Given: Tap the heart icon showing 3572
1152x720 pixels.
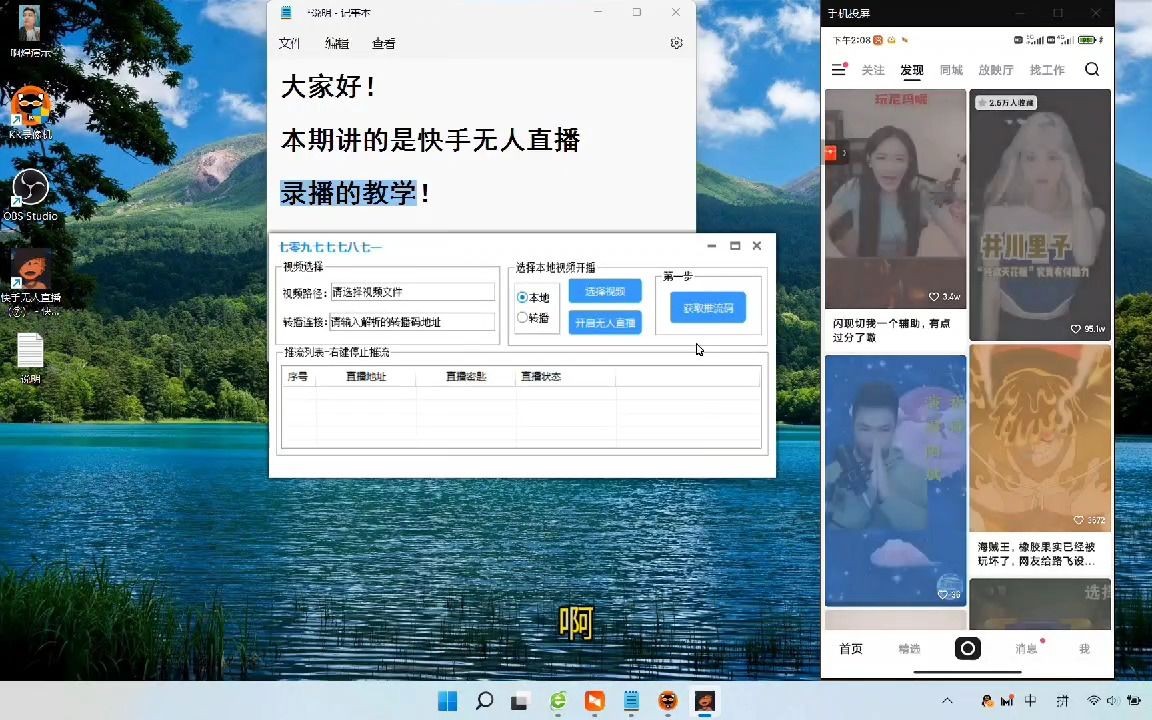Looking at the screenshot, I should [1079, 519].
